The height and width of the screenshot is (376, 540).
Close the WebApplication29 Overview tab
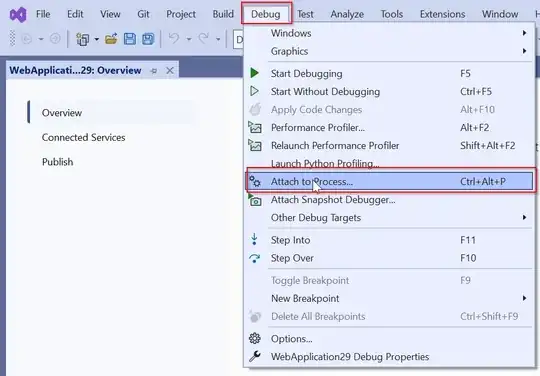tap(170, 71)
